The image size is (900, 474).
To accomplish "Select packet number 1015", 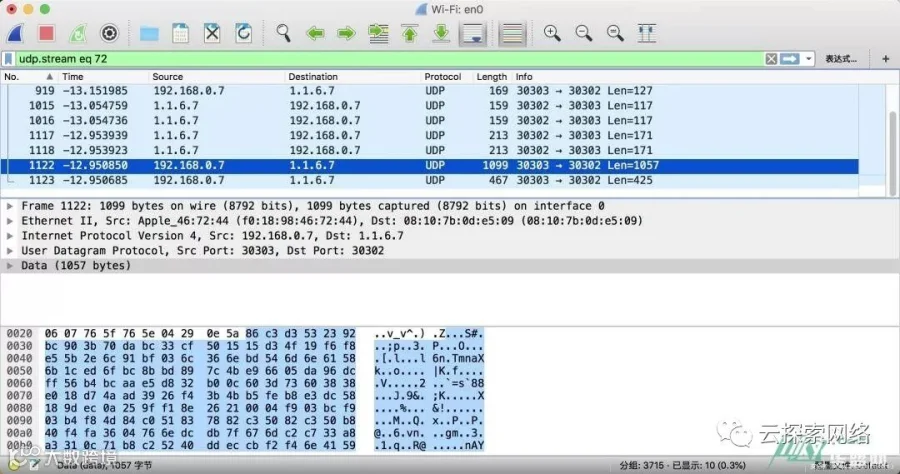I will 429,106.
